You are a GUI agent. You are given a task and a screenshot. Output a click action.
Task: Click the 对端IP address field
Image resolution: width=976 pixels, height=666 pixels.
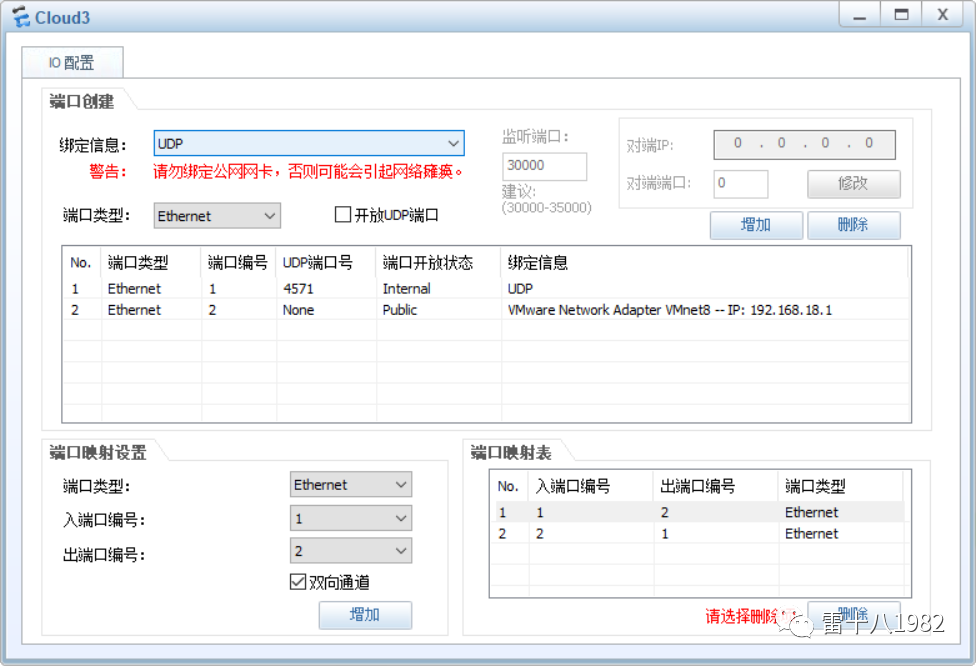click(804, 144)
